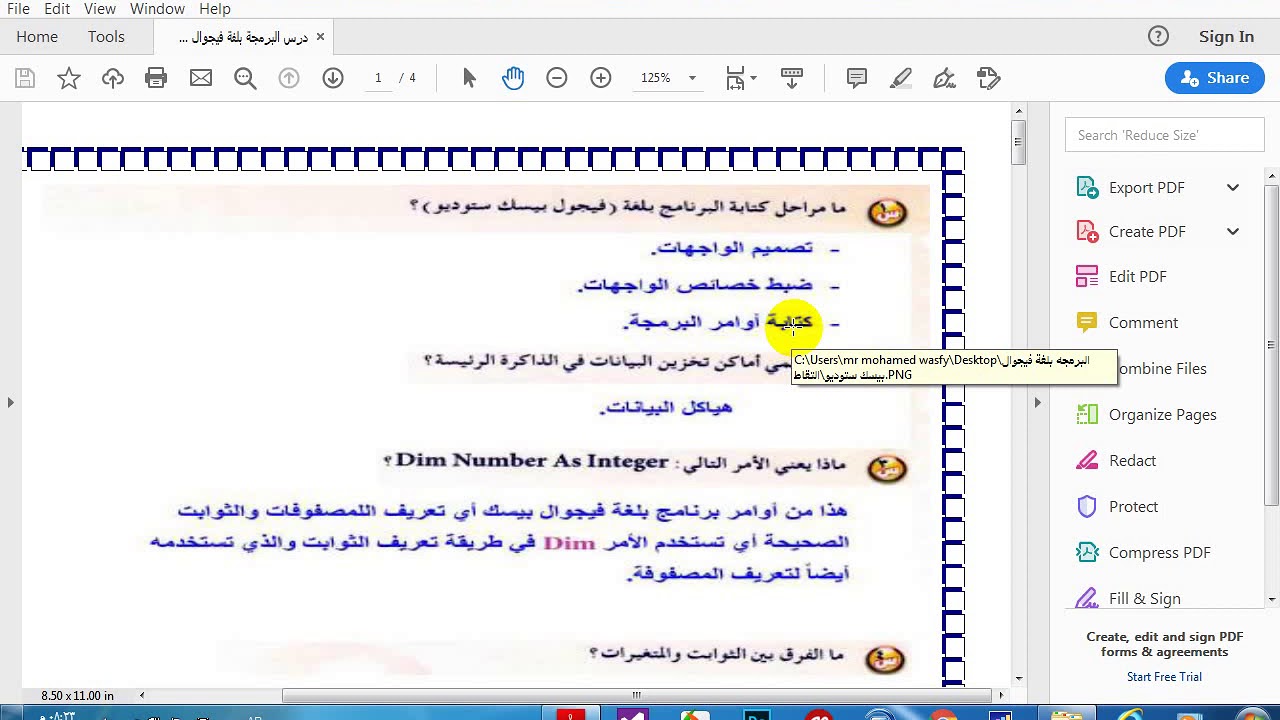
Task: Open the Export PDF tool
Action: pos(1146,187)
